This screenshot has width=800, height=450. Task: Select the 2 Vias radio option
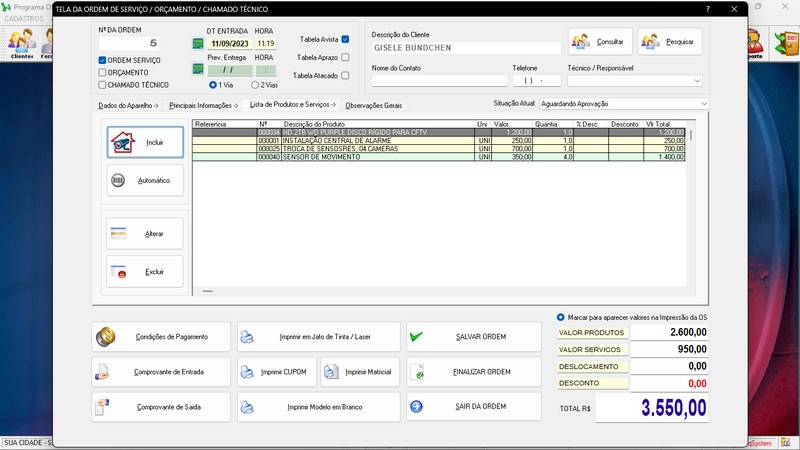tap(257, 85)
